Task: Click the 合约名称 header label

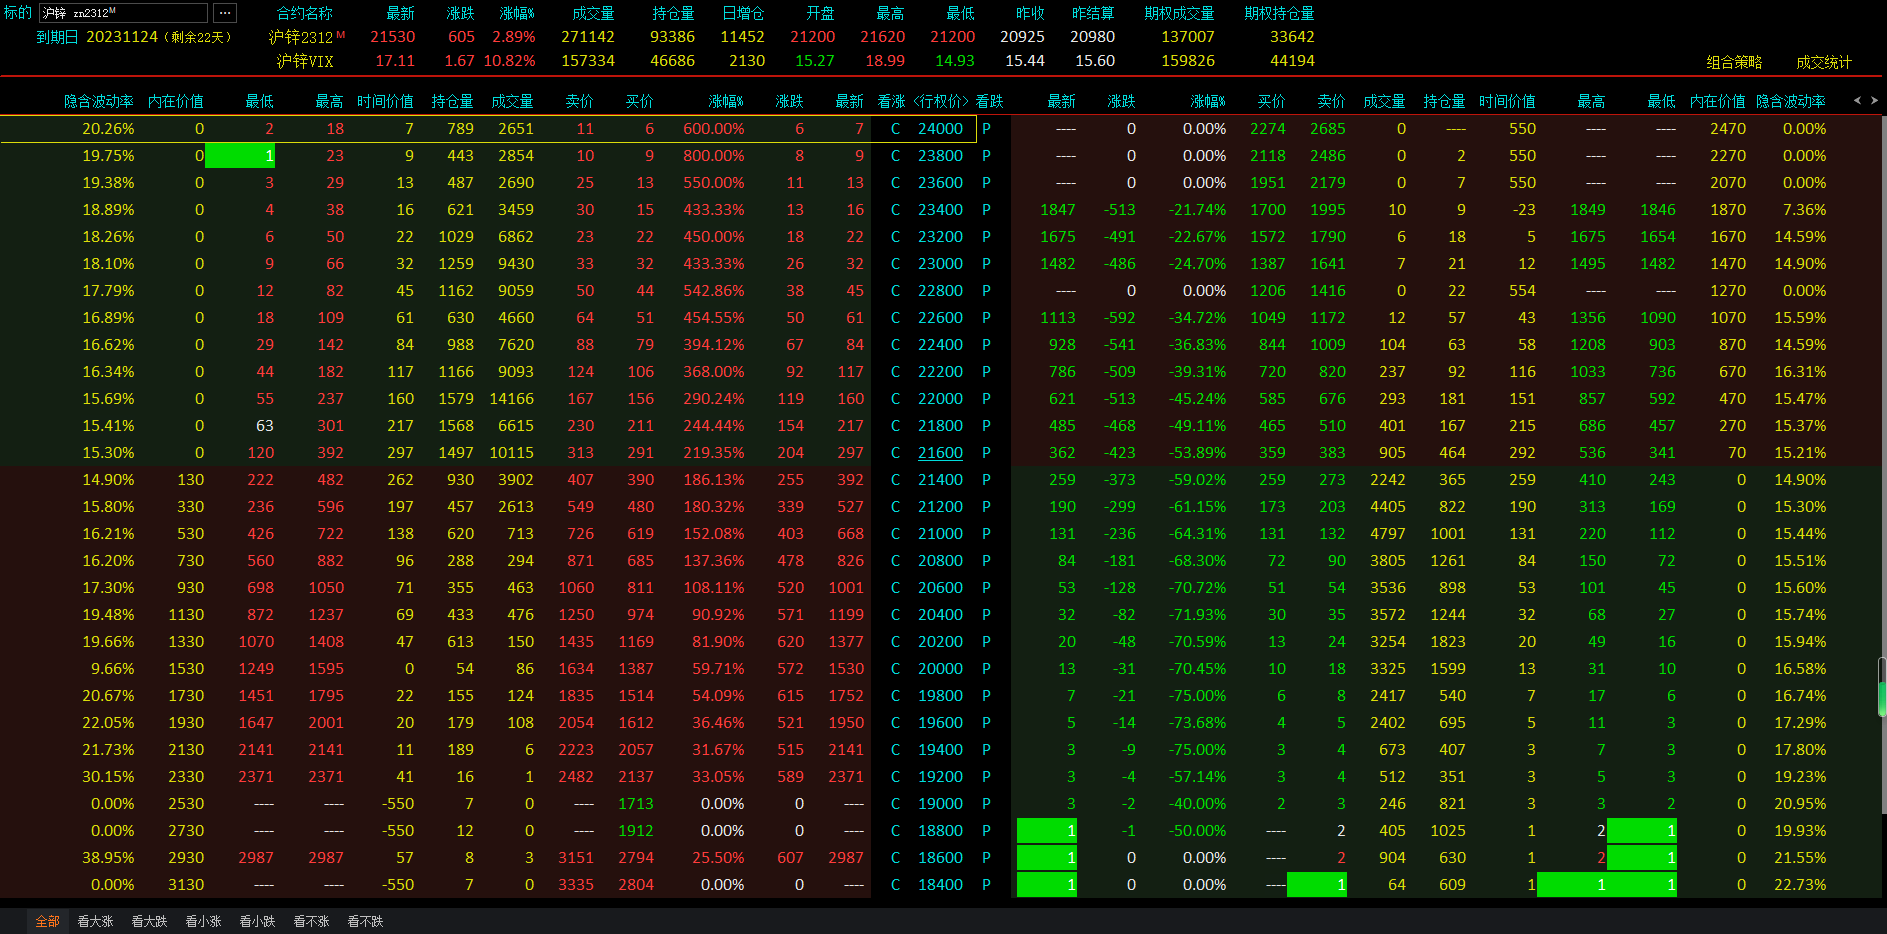Action: point(305,13)
